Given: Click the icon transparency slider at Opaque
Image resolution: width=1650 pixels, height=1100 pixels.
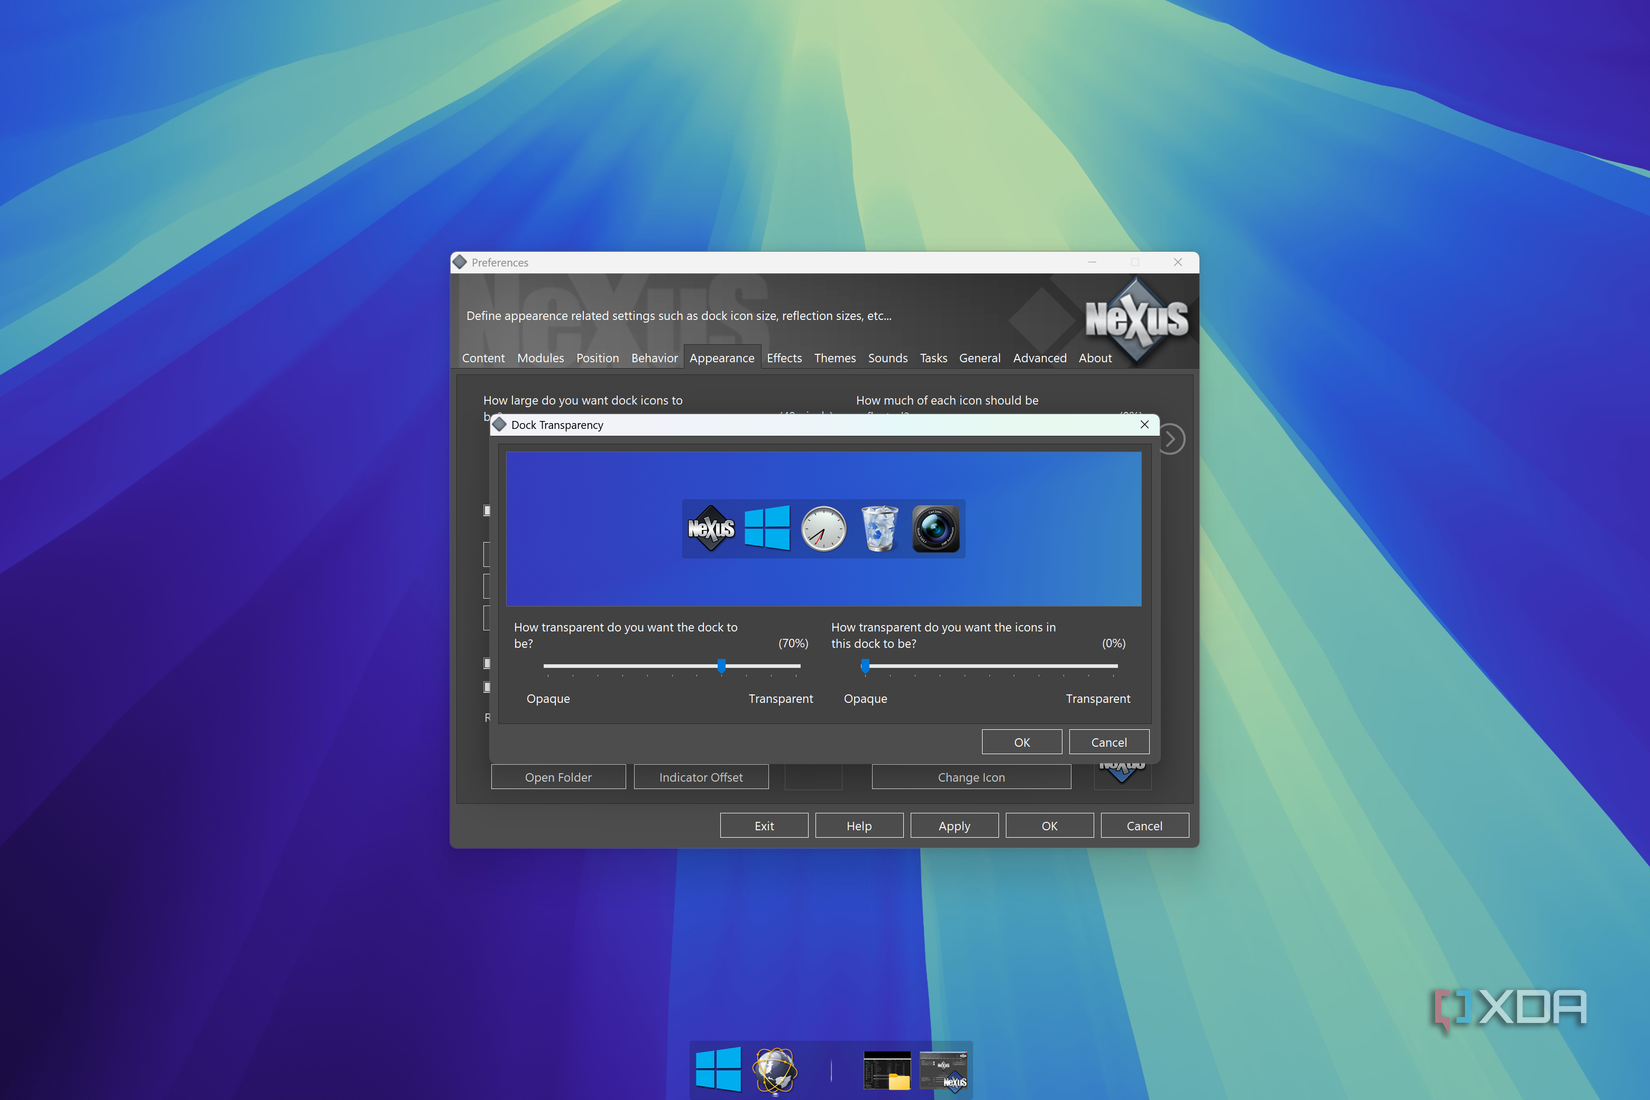Looking at the screenshot, I should 866,666.
